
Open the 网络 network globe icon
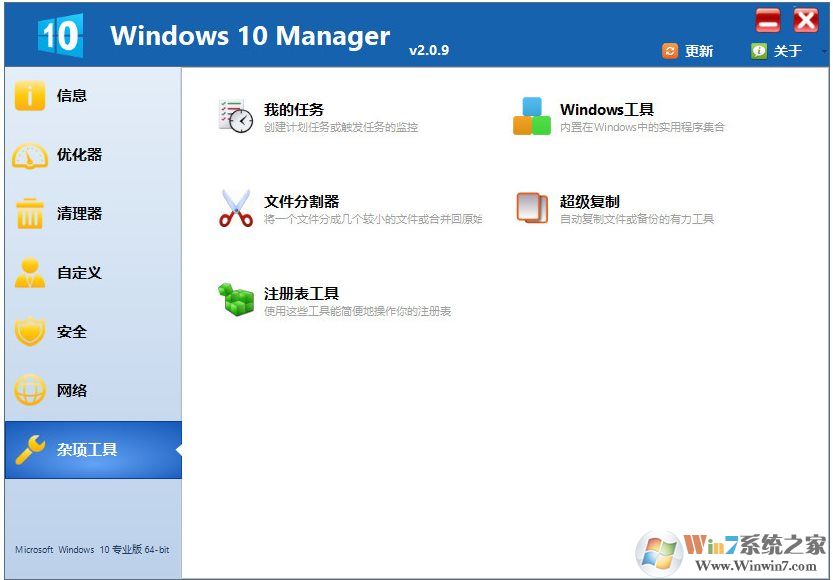point(30,390)
